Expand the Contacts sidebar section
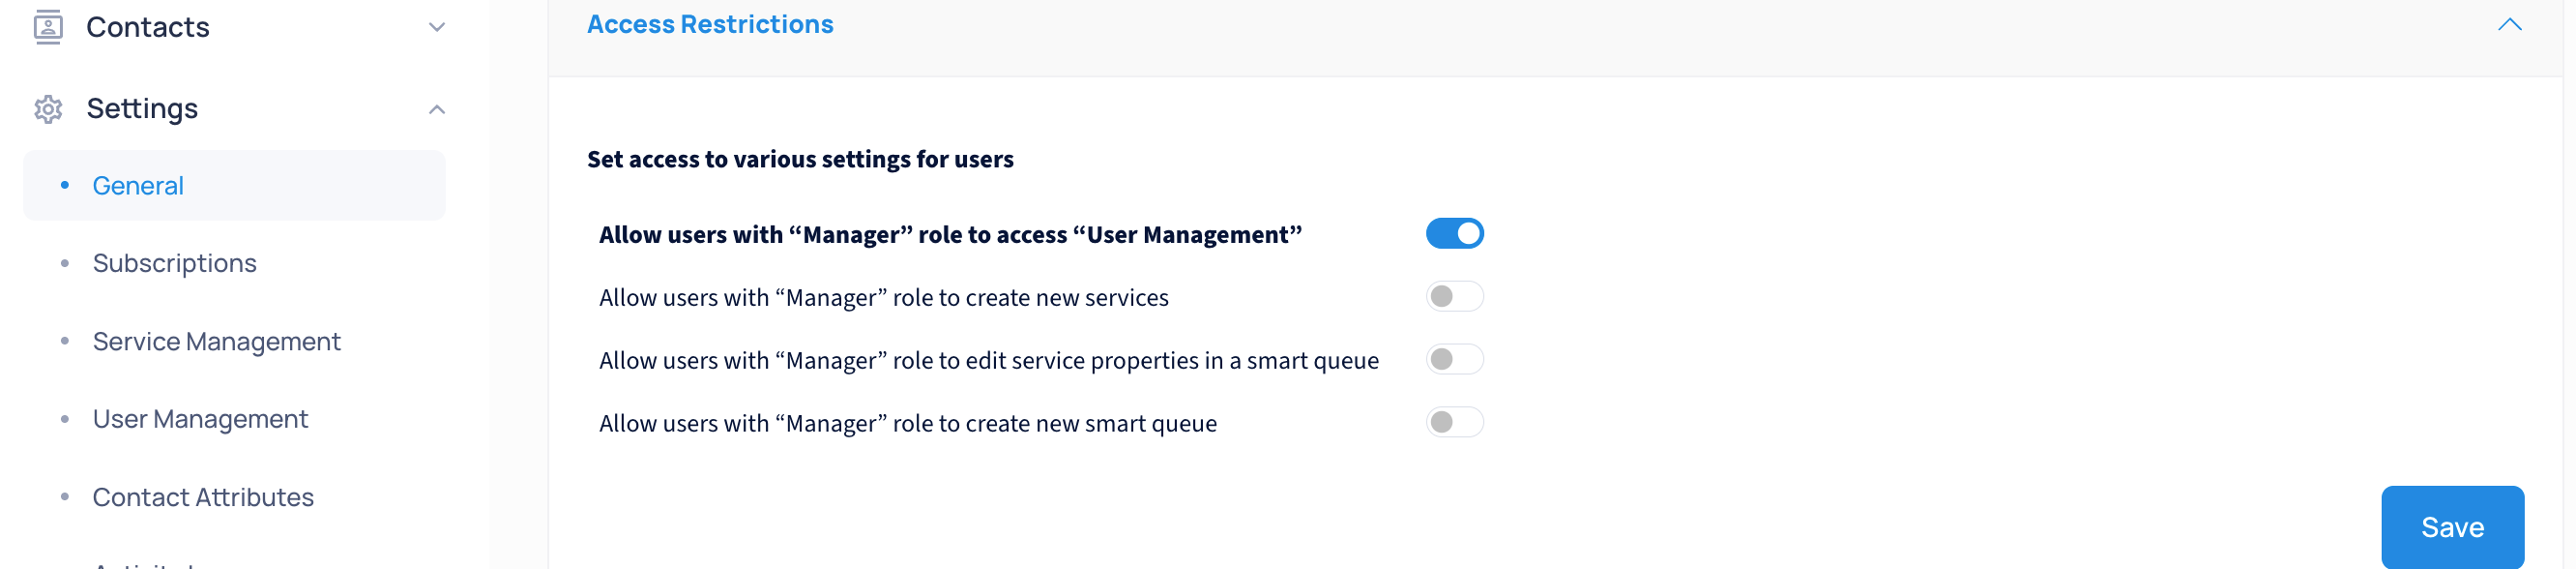The width and height of the screenshot is (2576, 569). point(436,27)
